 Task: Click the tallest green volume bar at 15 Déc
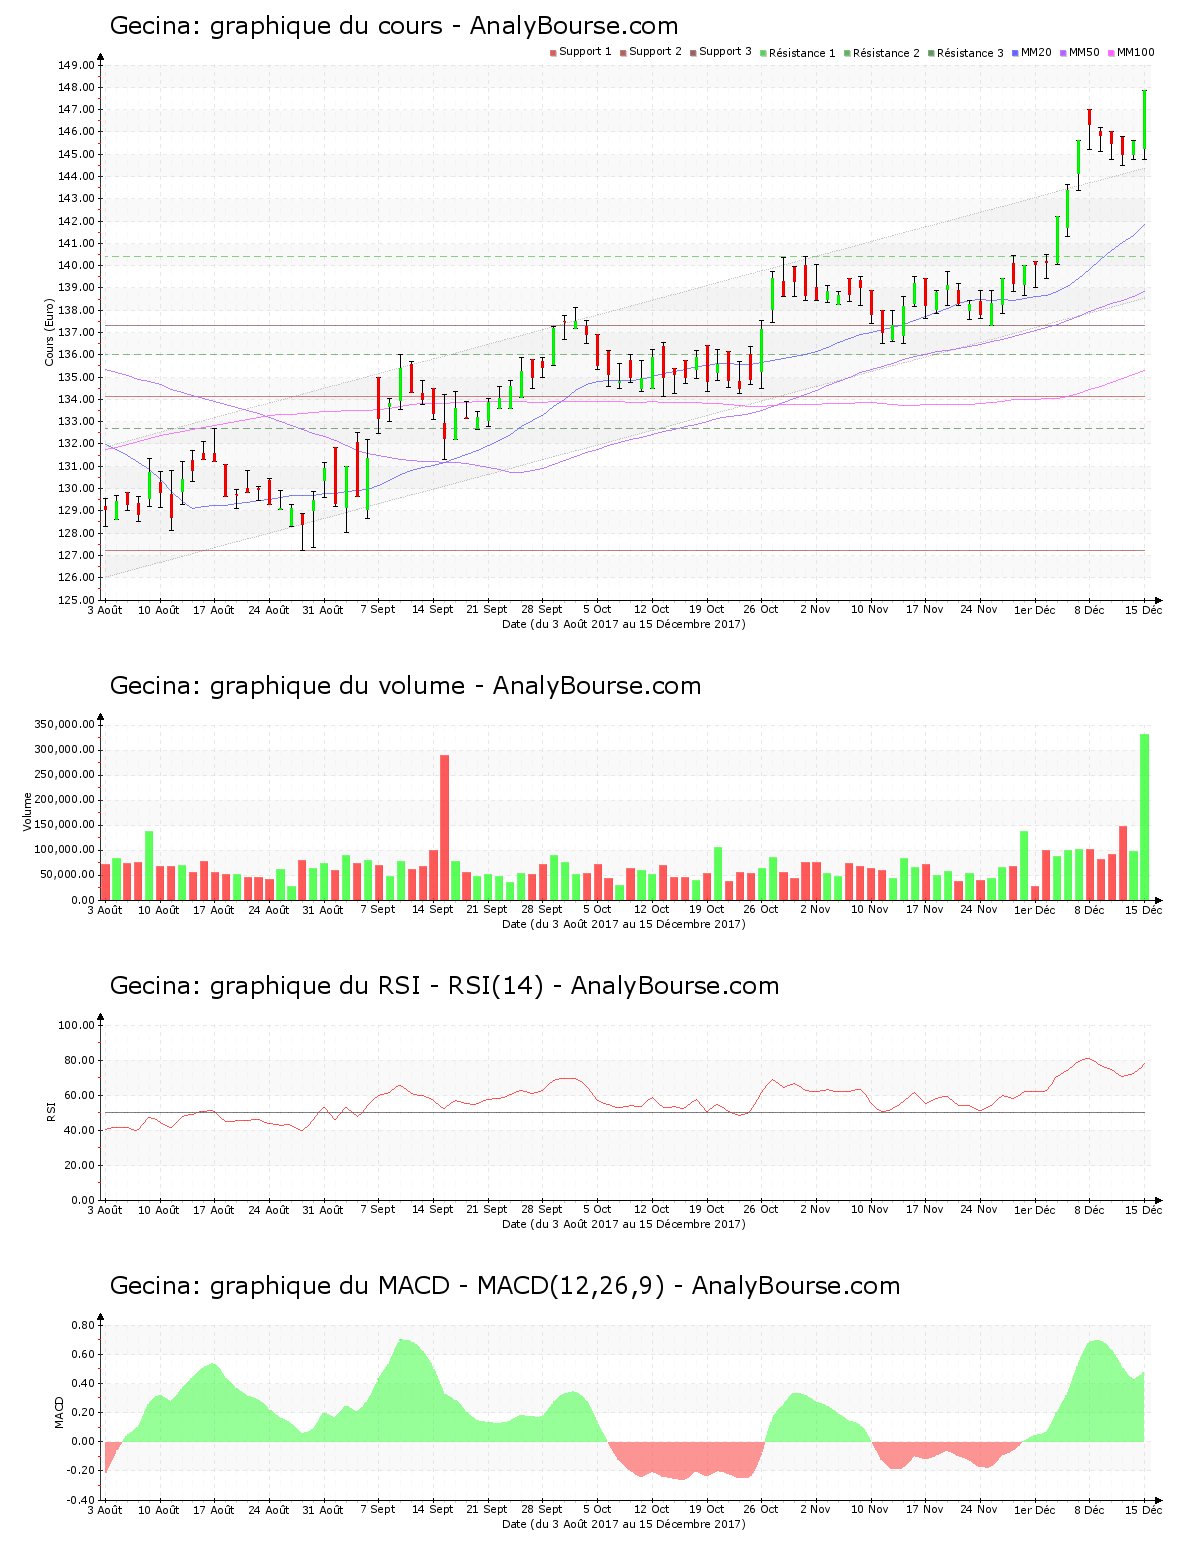(1145, 817)
